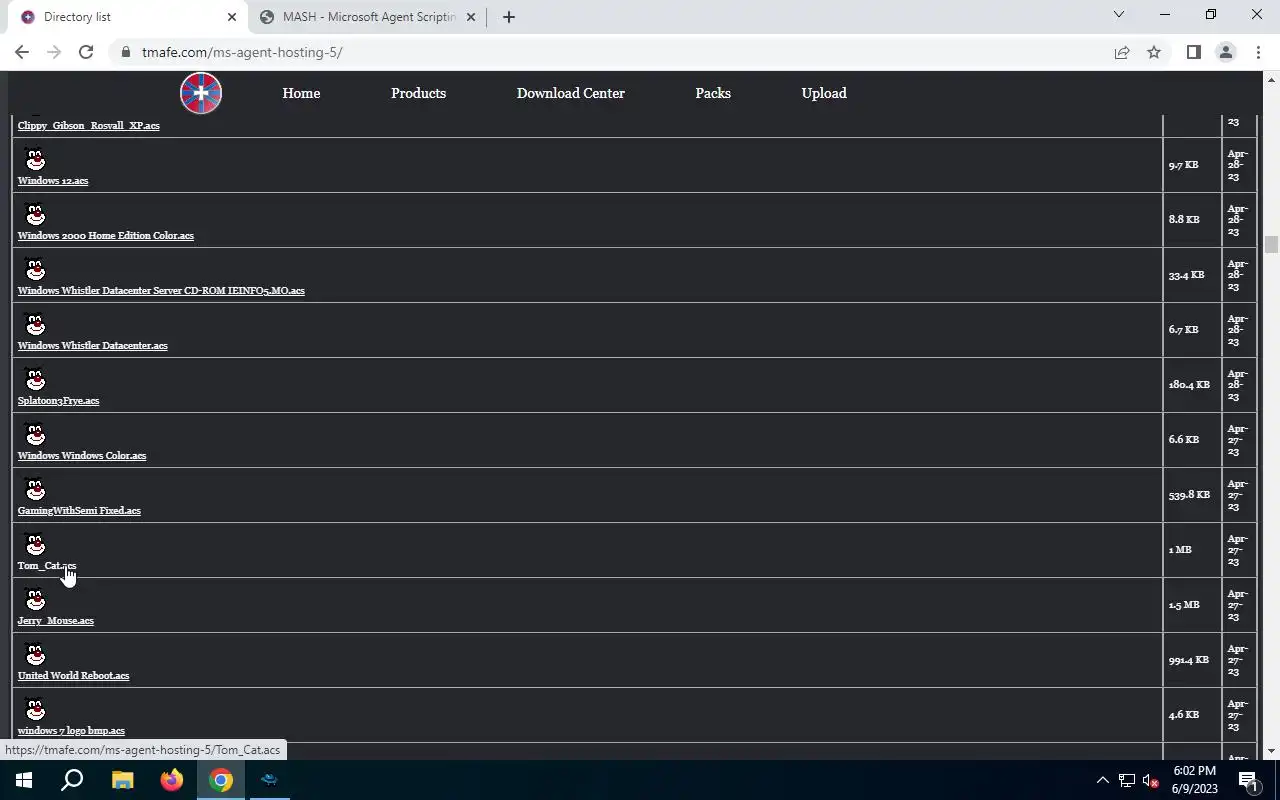1280x800 pixels.
Task: Download the Splatoon3Frye.acs file
Action: (58, 401)
